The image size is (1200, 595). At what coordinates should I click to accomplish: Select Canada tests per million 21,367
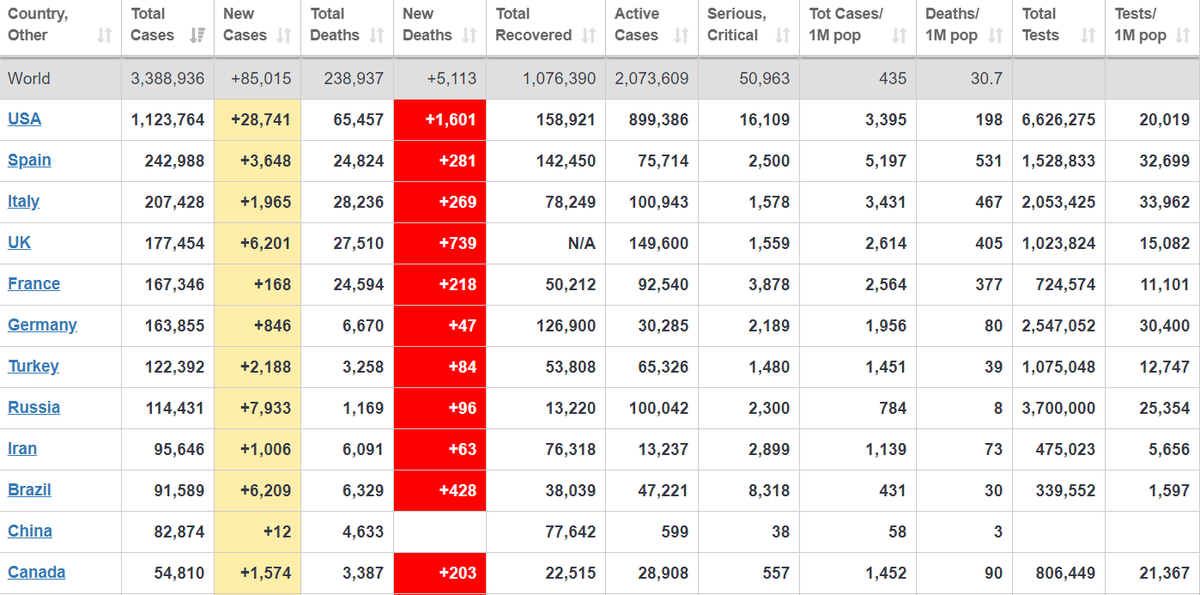click(x=1165, y=572)
